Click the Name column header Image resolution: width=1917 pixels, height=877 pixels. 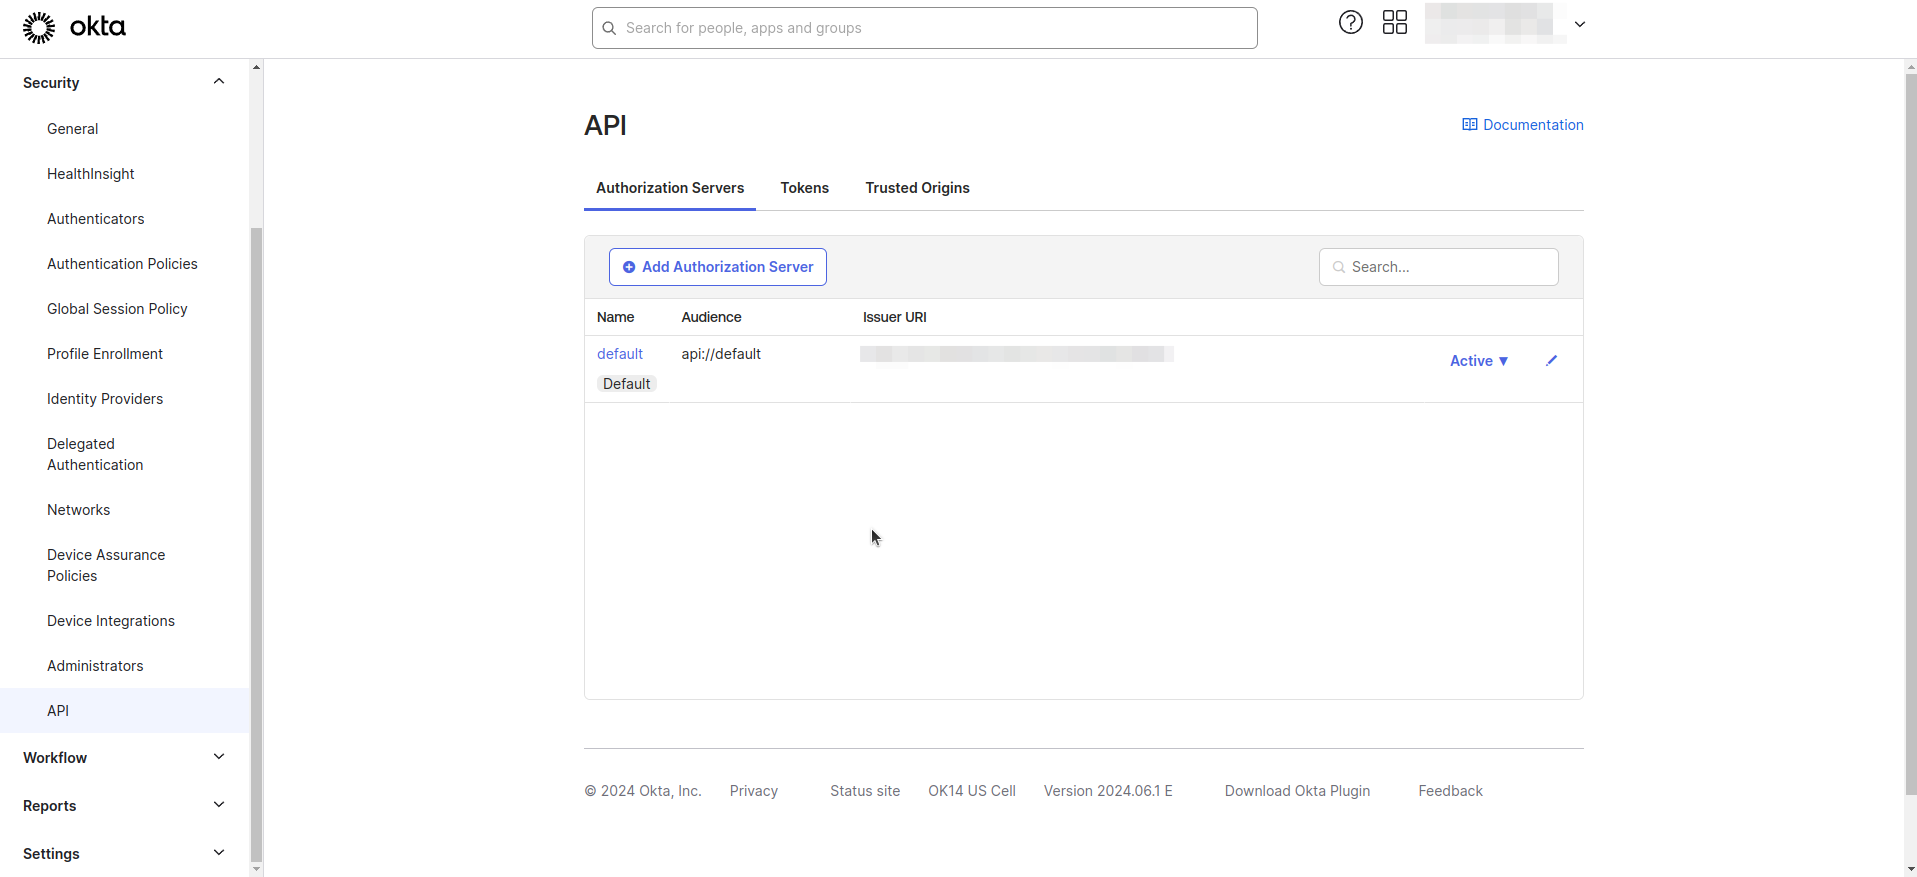click(615, 317)
